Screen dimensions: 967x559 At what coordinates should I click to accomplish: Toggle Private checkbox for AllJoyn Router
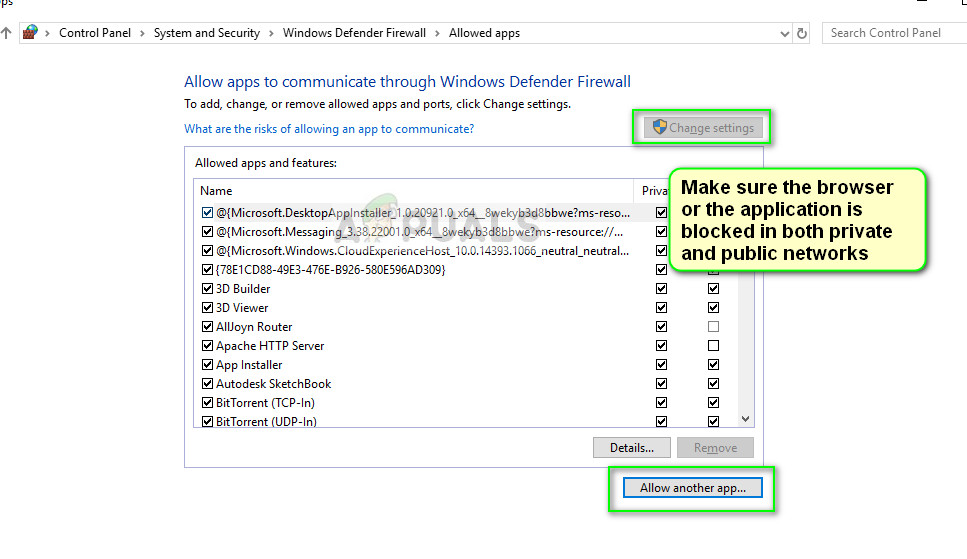661,326
